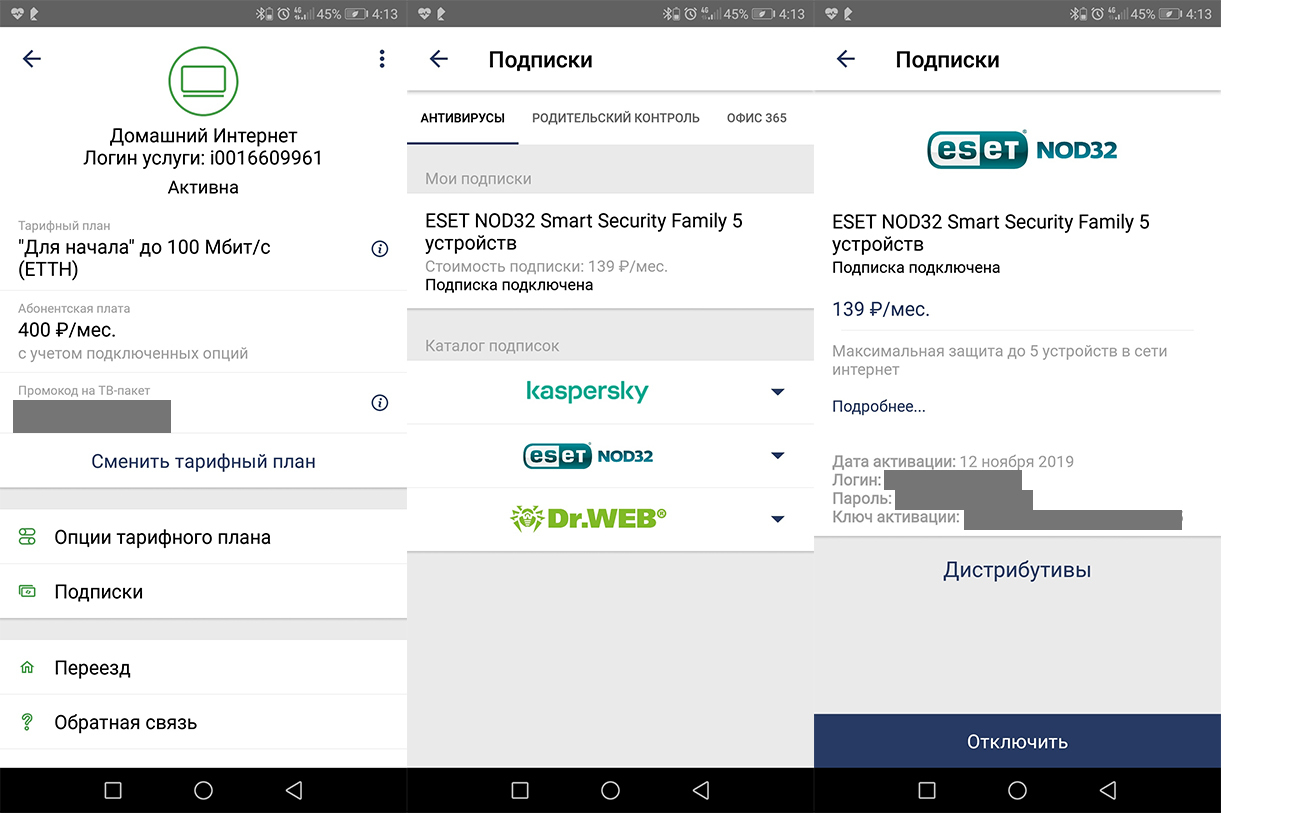Tap the large ESET NOD32 logo header
The height and width of the screenshot is (813, 1301).
[x=1022, y=149]
